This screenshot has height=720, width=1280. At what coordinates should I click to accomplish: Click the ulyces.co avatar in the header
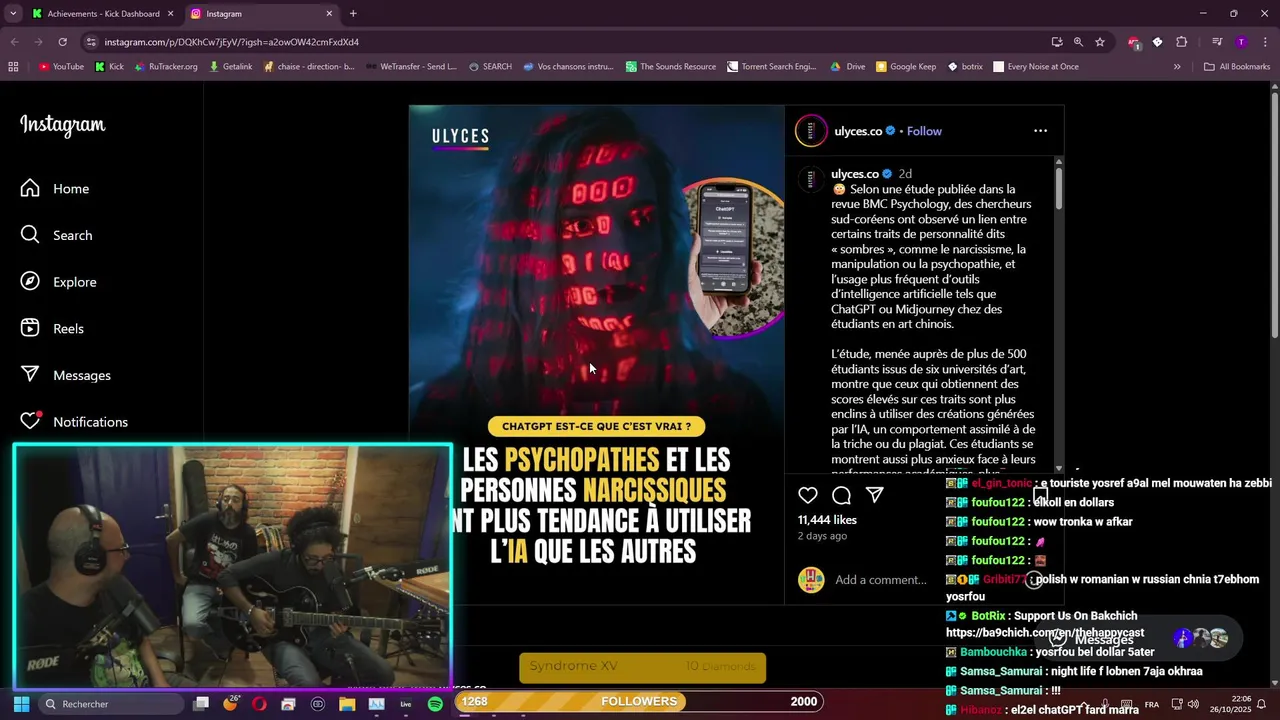pos(811,131)
